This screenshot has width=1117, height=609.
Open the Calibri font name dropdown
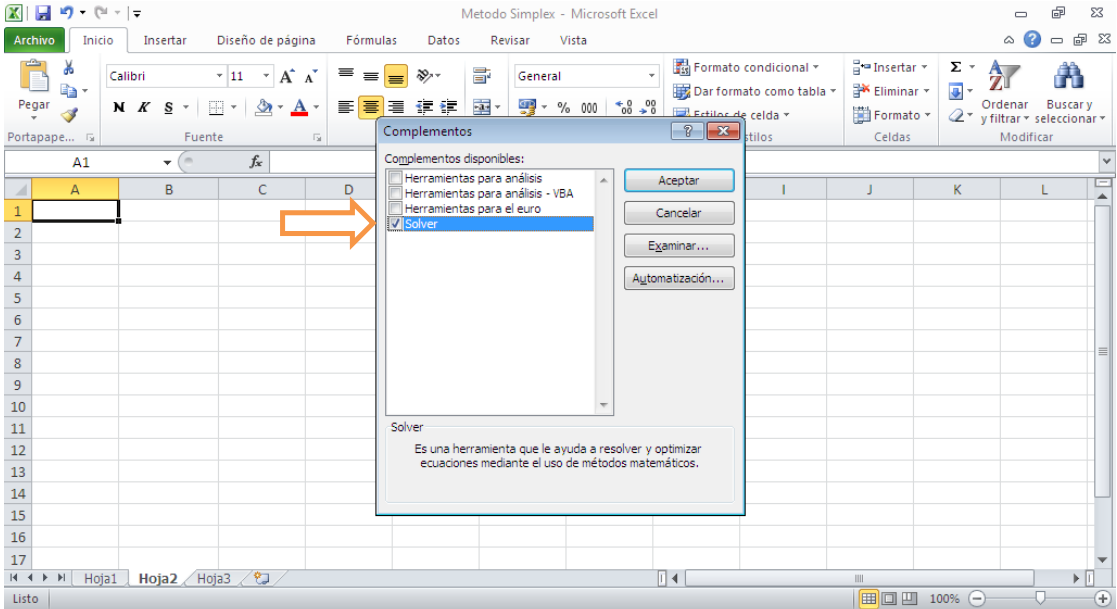(219, 75)
